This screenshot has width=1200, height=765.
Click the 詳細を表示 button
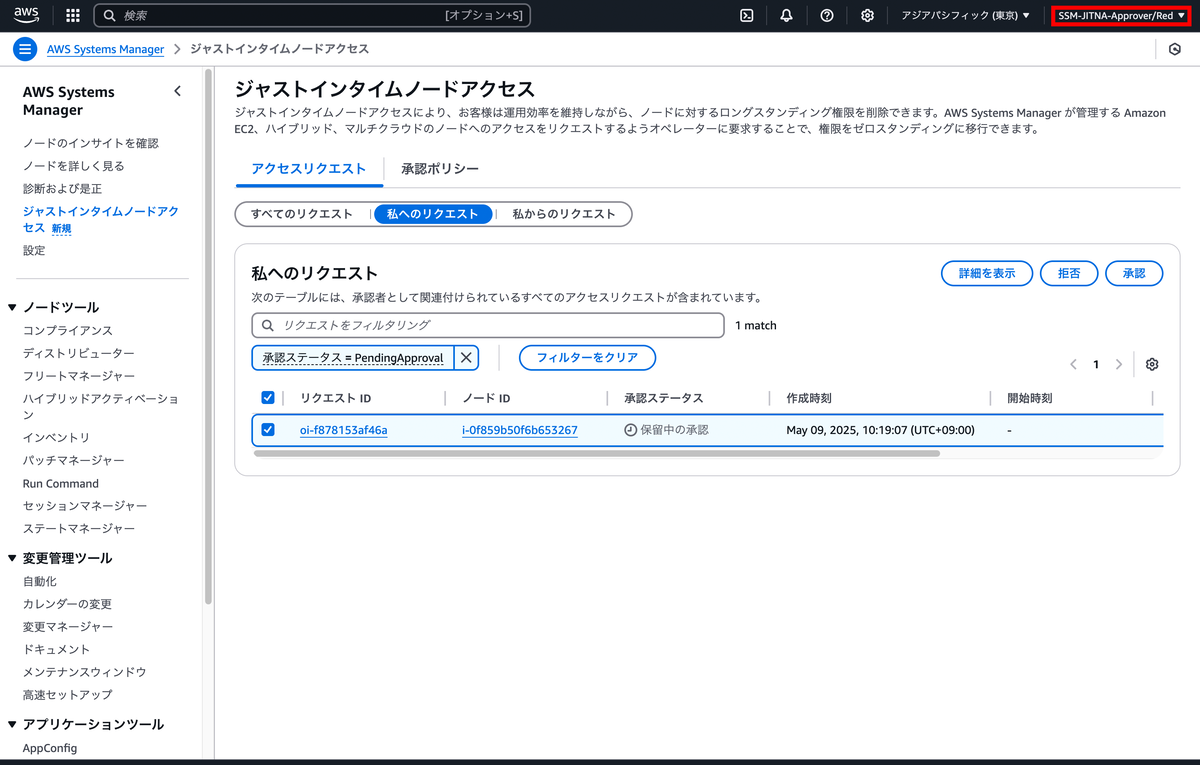pos(987,273)
